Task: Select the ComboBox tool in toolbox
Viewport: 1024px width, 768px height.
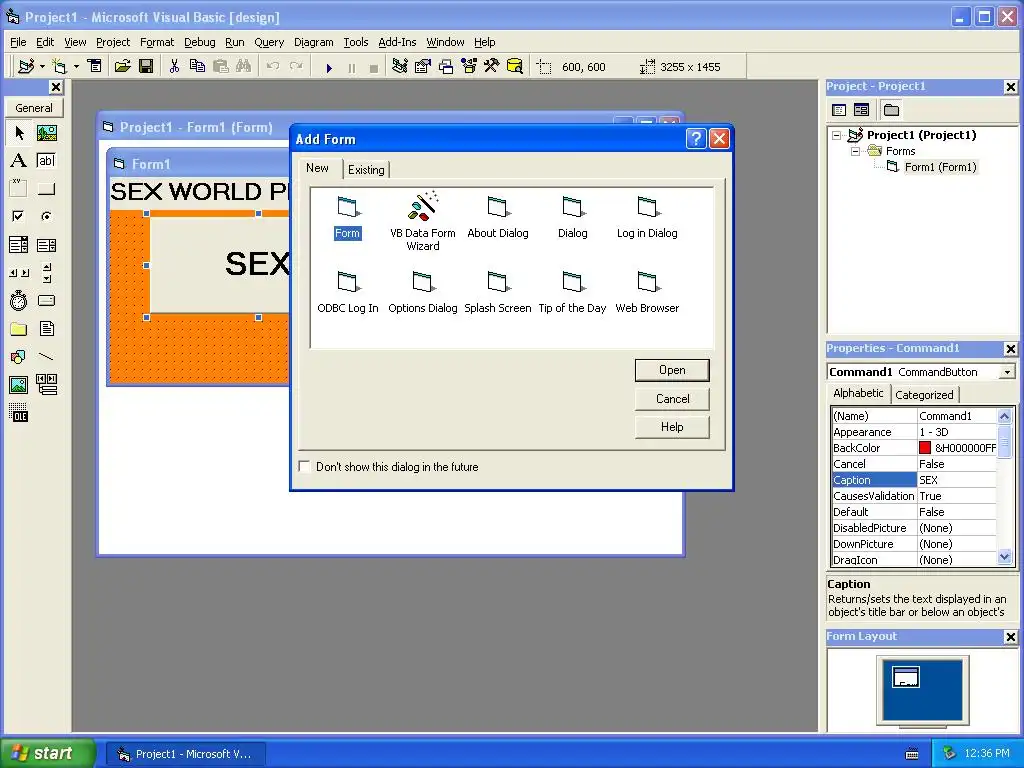Action: point(19,245)
